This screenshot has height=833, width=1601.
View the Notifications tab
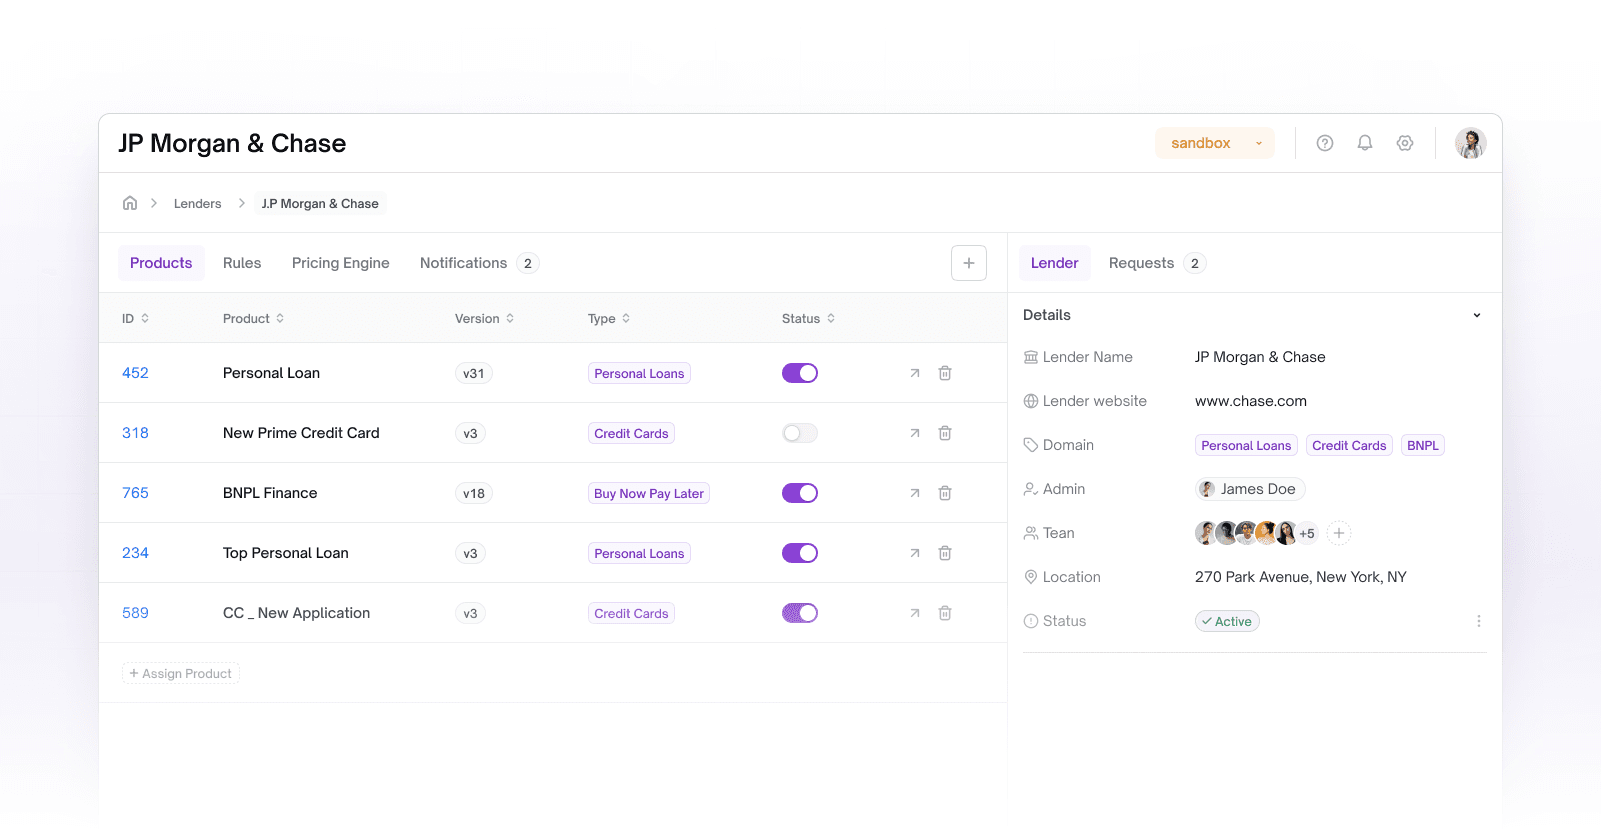coord(479,263)
